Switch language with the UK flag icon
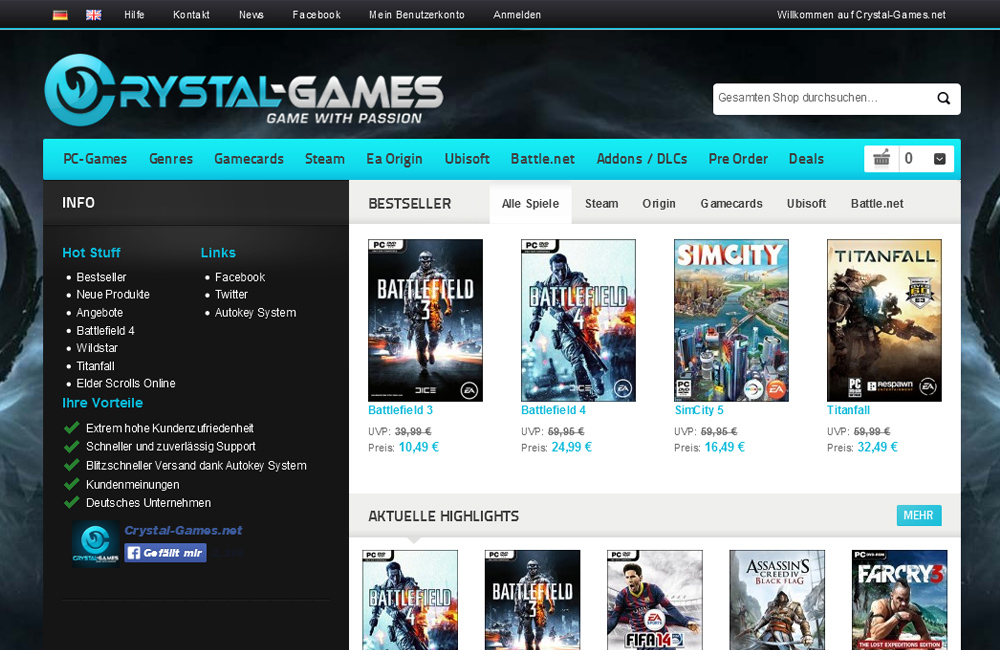This screenshot has height=650, width=1000. click(x=94, y=15)
